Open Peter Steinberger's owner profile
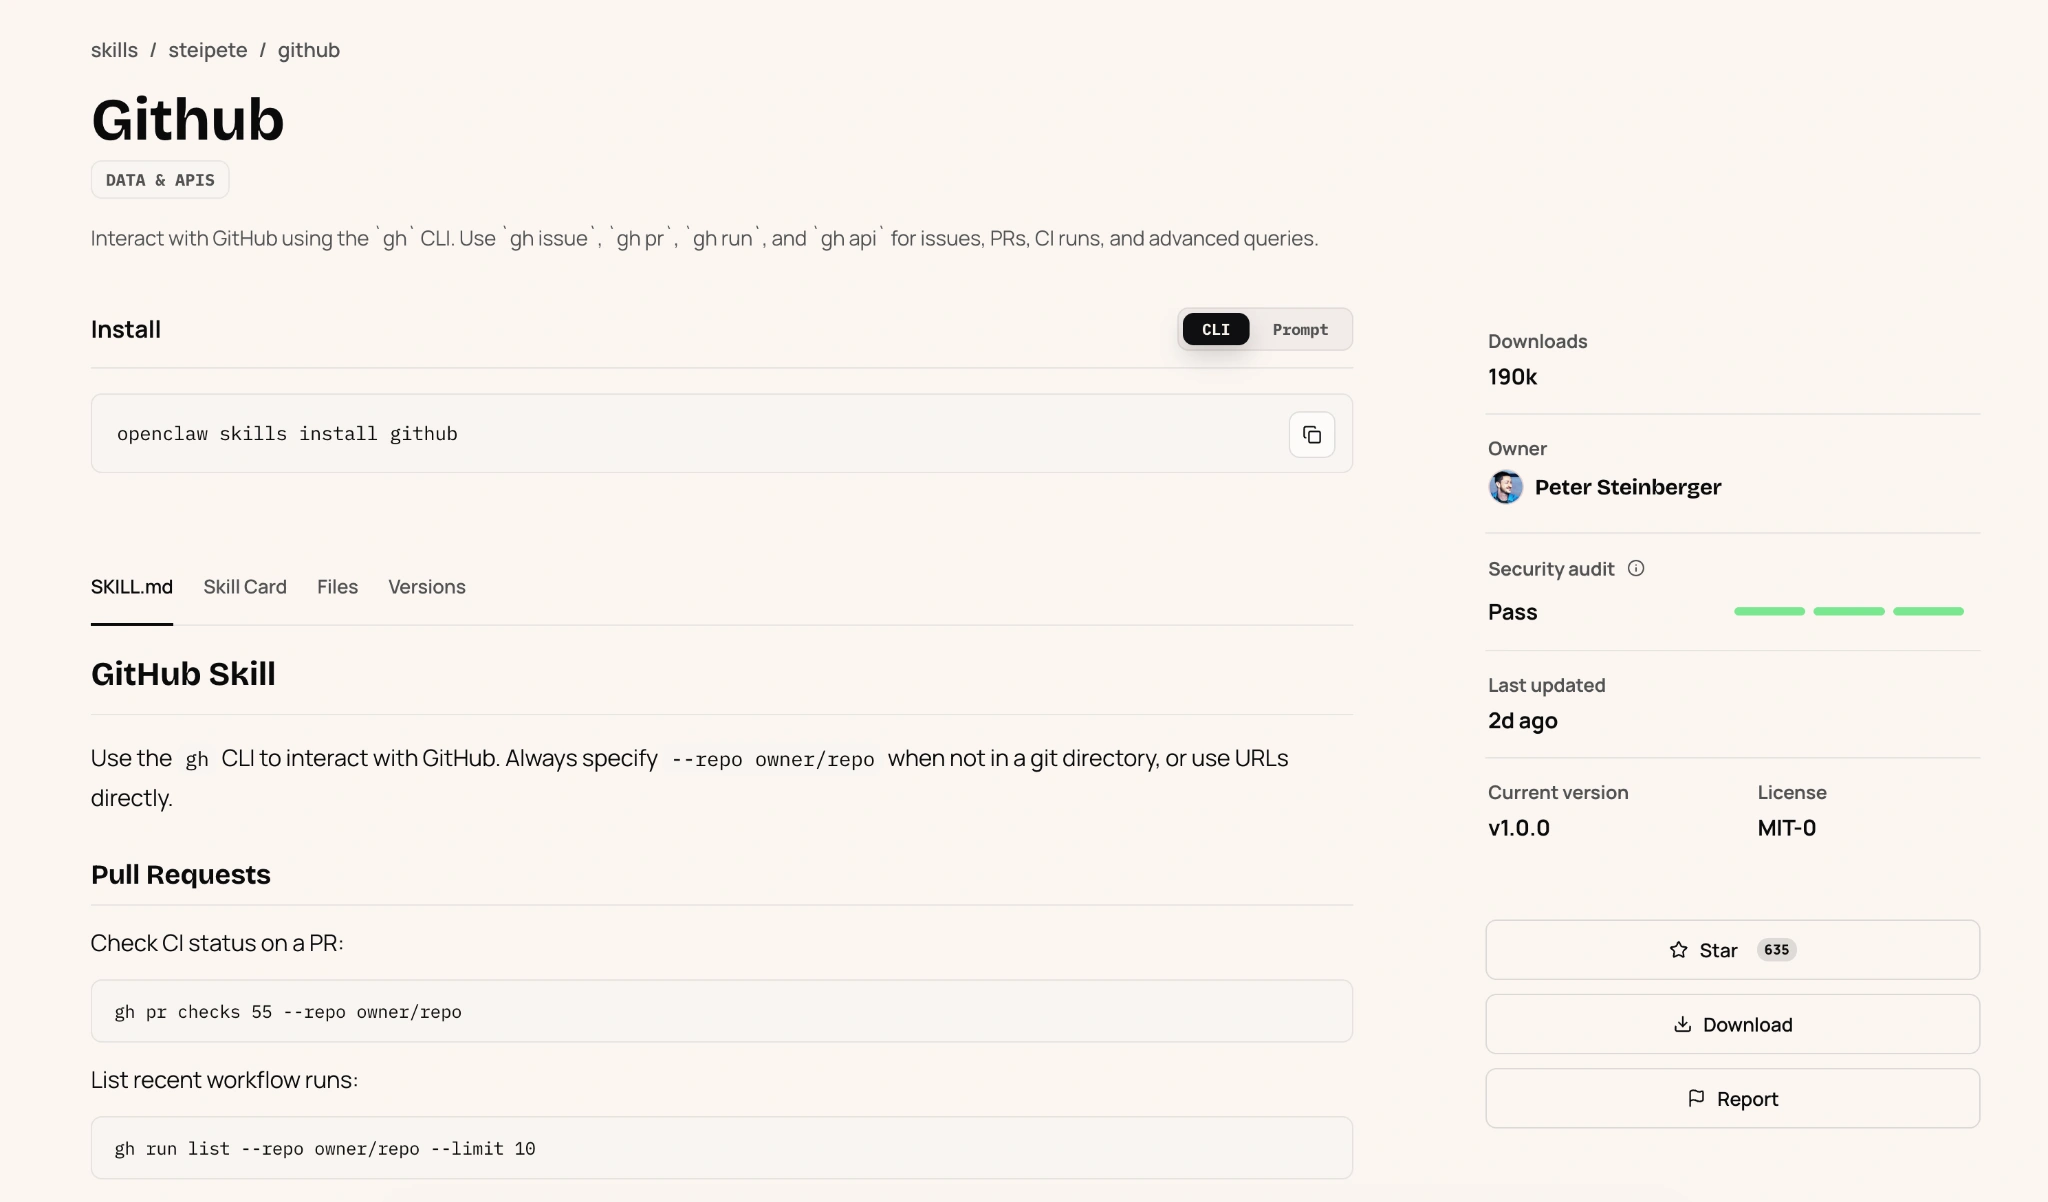 (1627, 487)
